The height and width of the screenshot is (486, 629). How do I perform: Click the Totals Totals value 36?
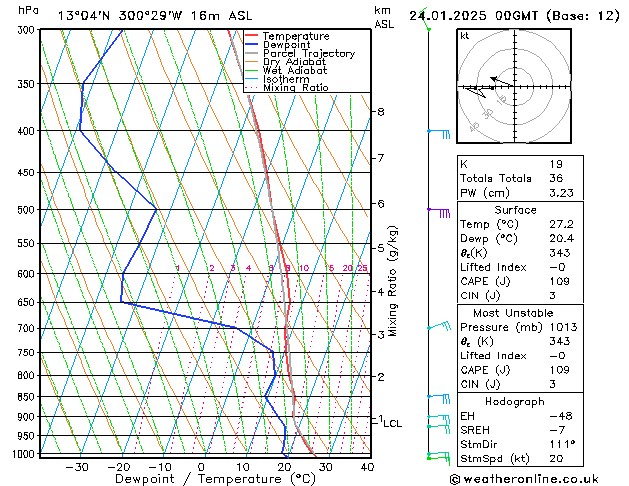tap(556, 178)
